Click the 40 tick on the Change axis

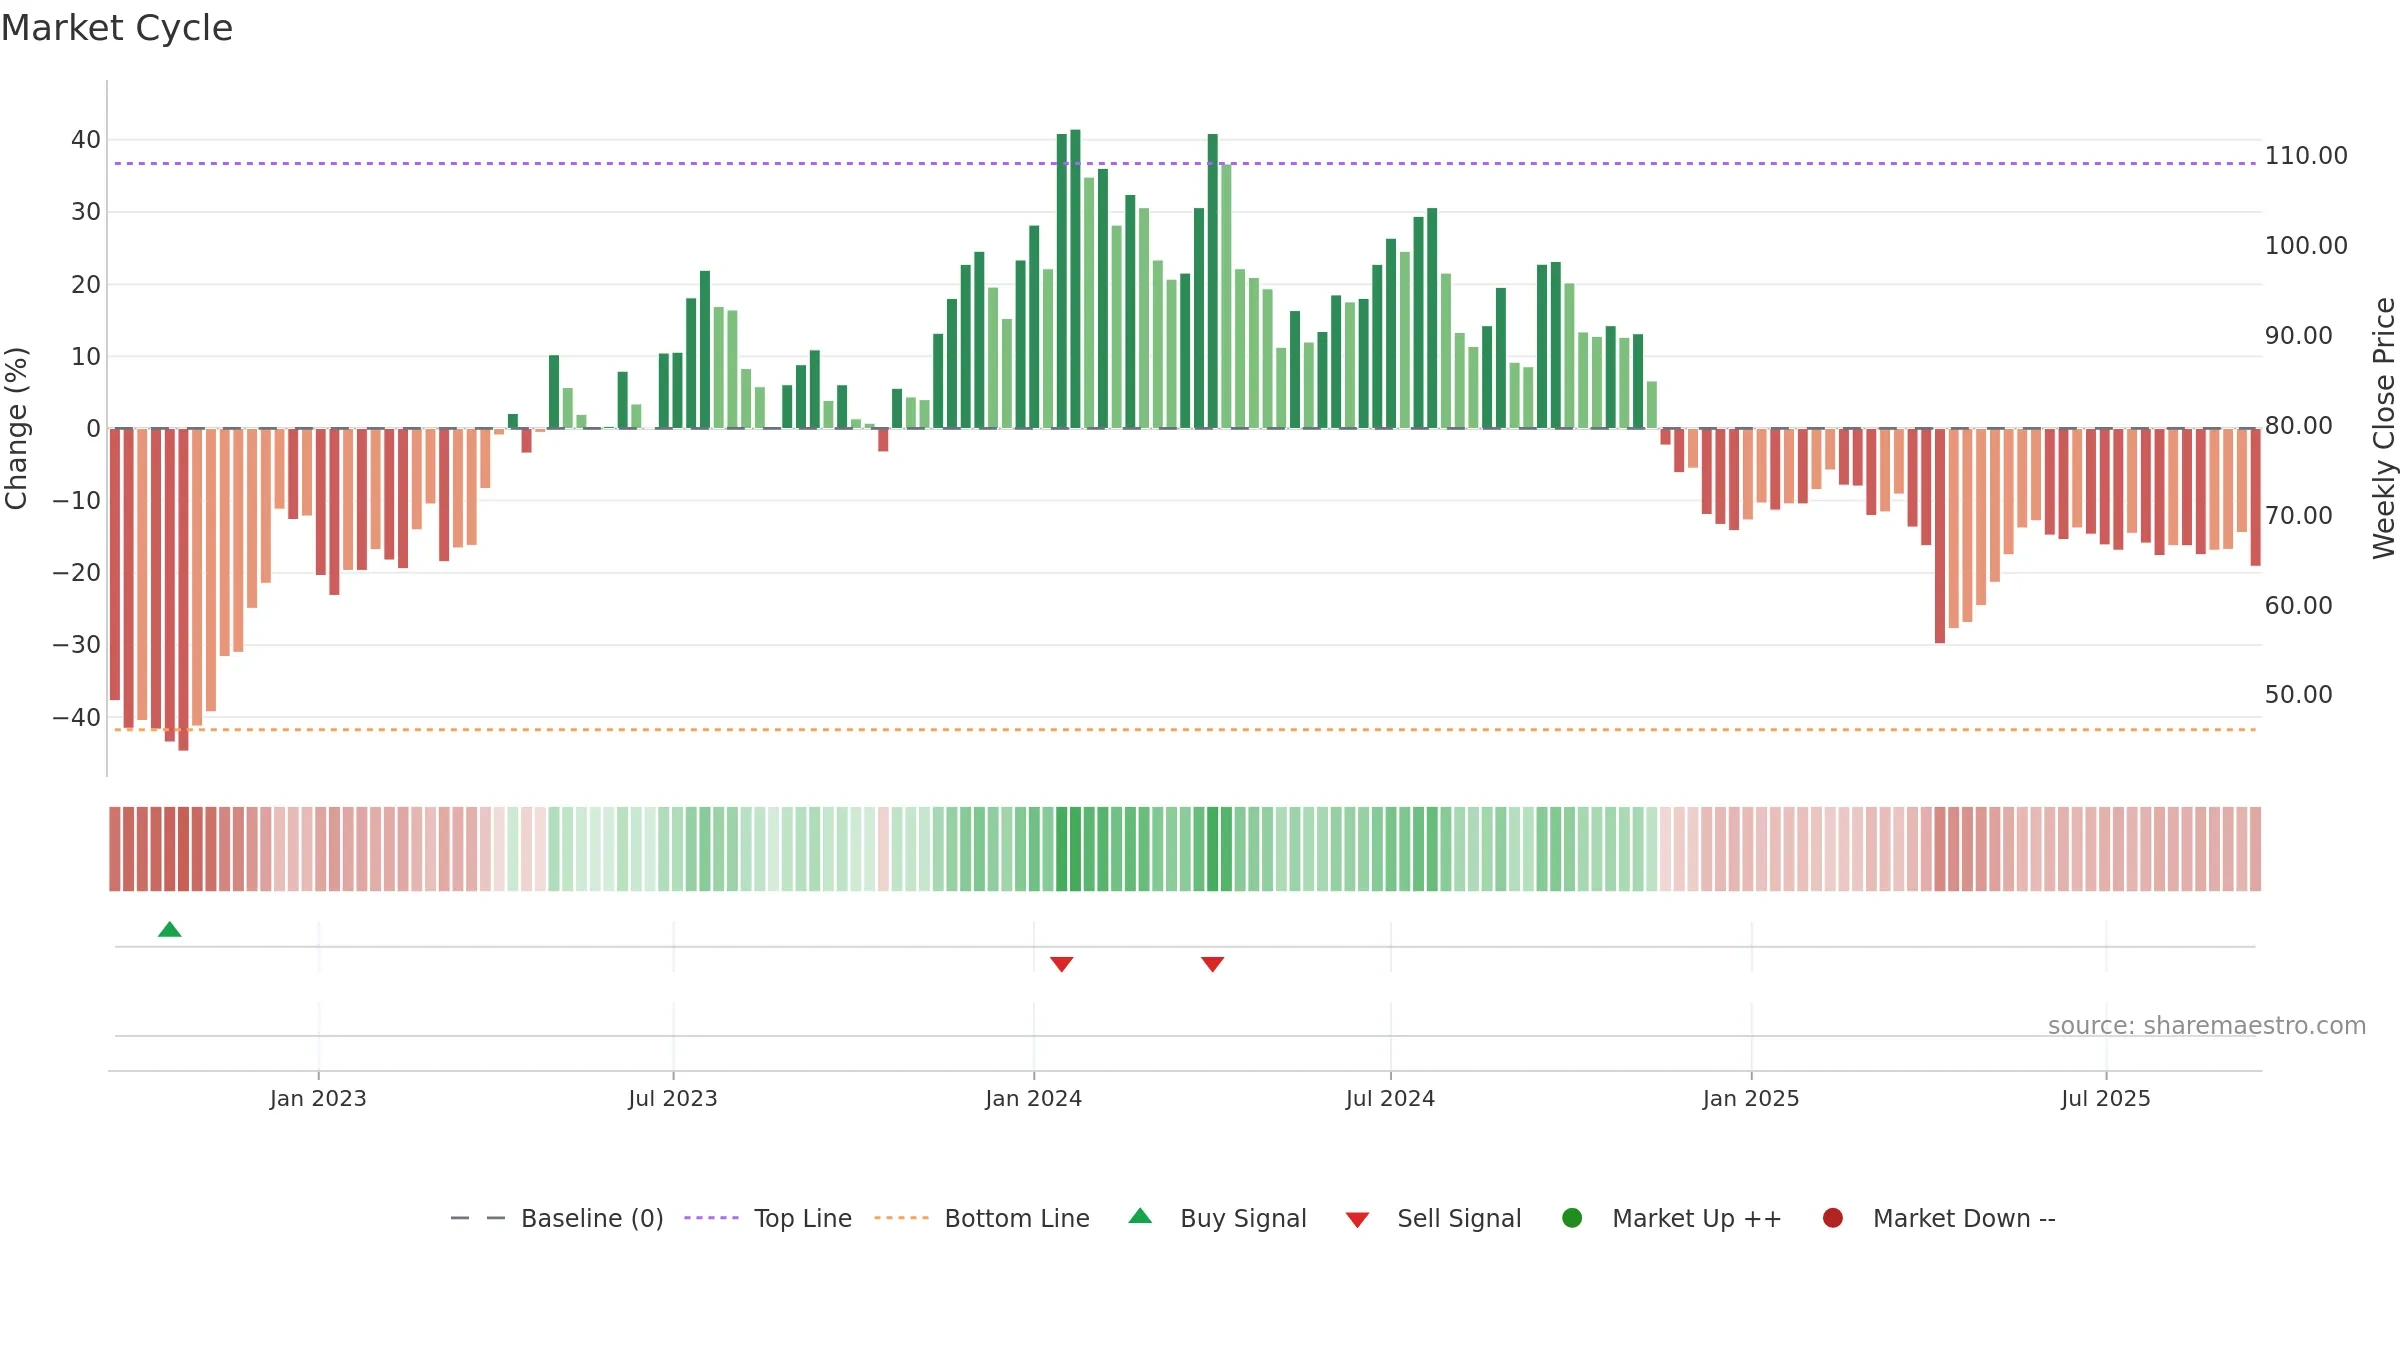86,140
